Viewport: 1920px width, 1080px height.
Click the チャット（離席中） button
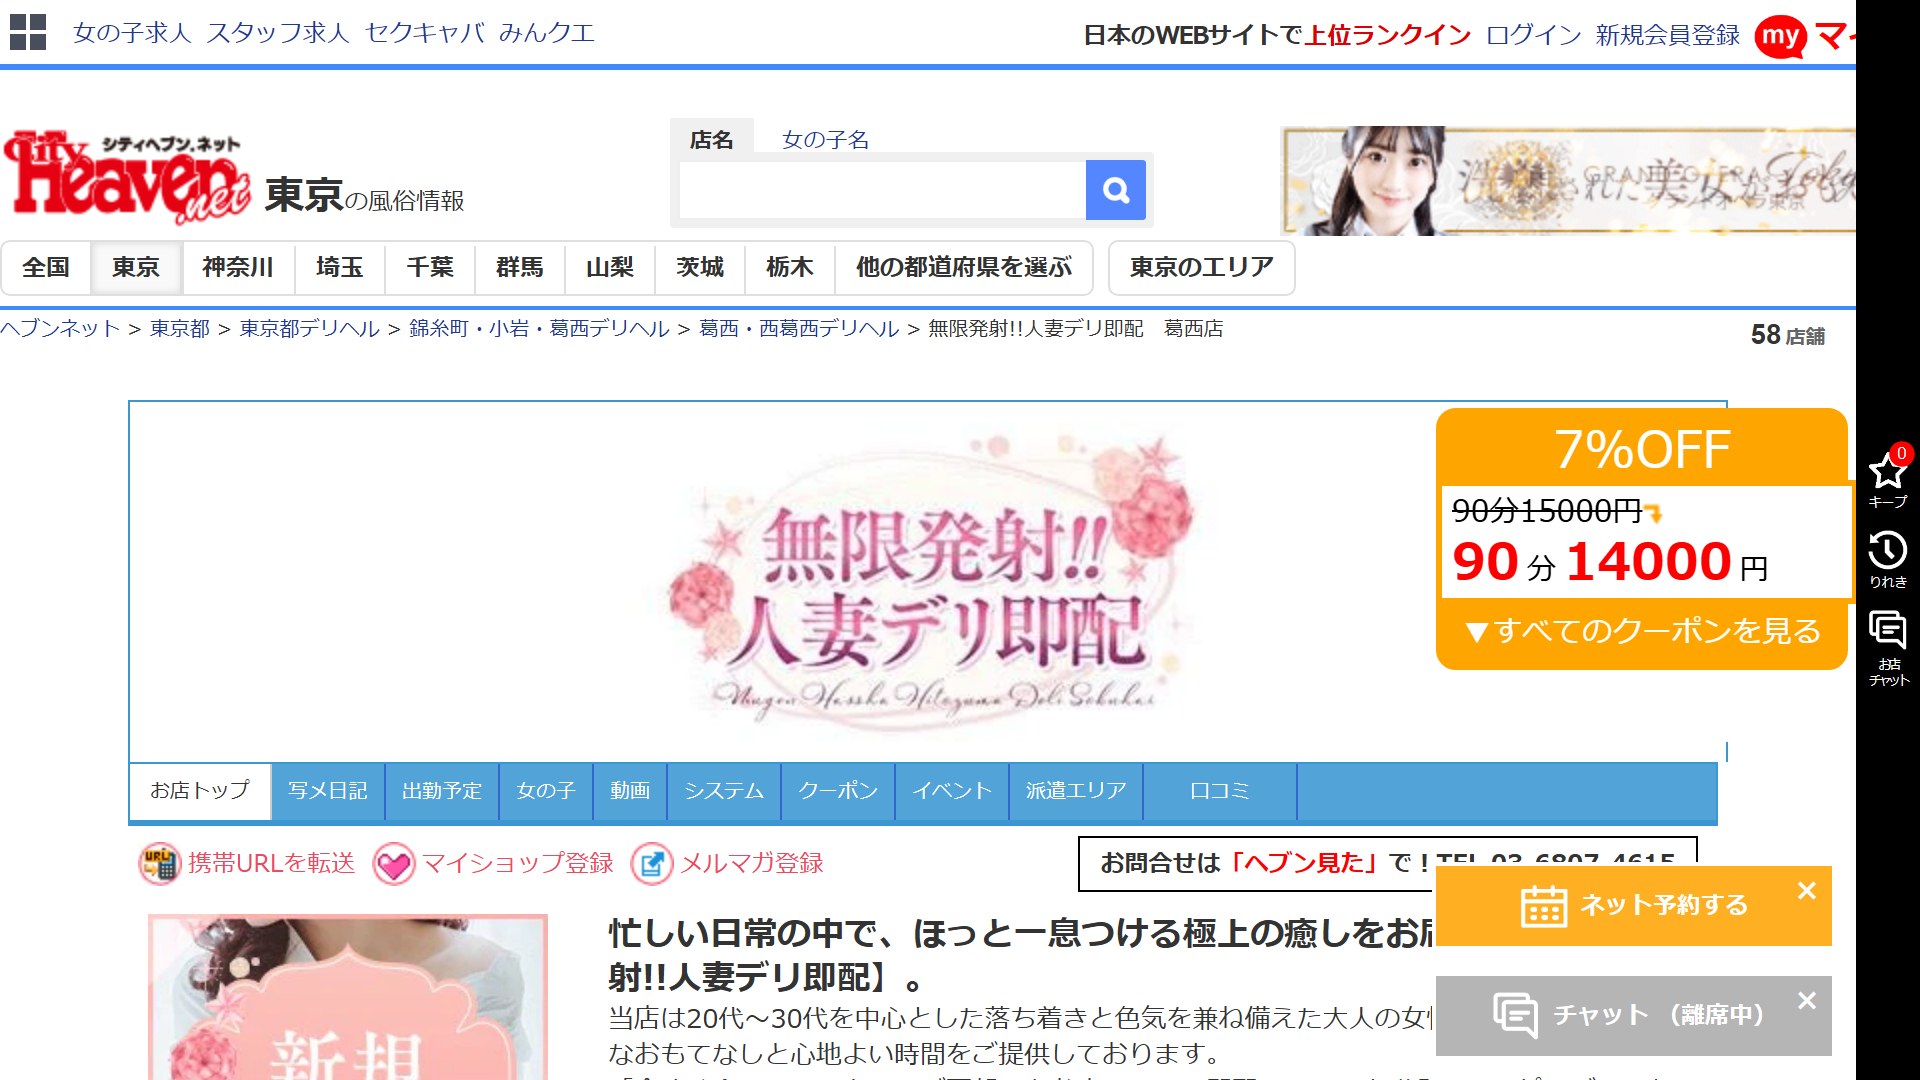[x=1633, y=1016]
